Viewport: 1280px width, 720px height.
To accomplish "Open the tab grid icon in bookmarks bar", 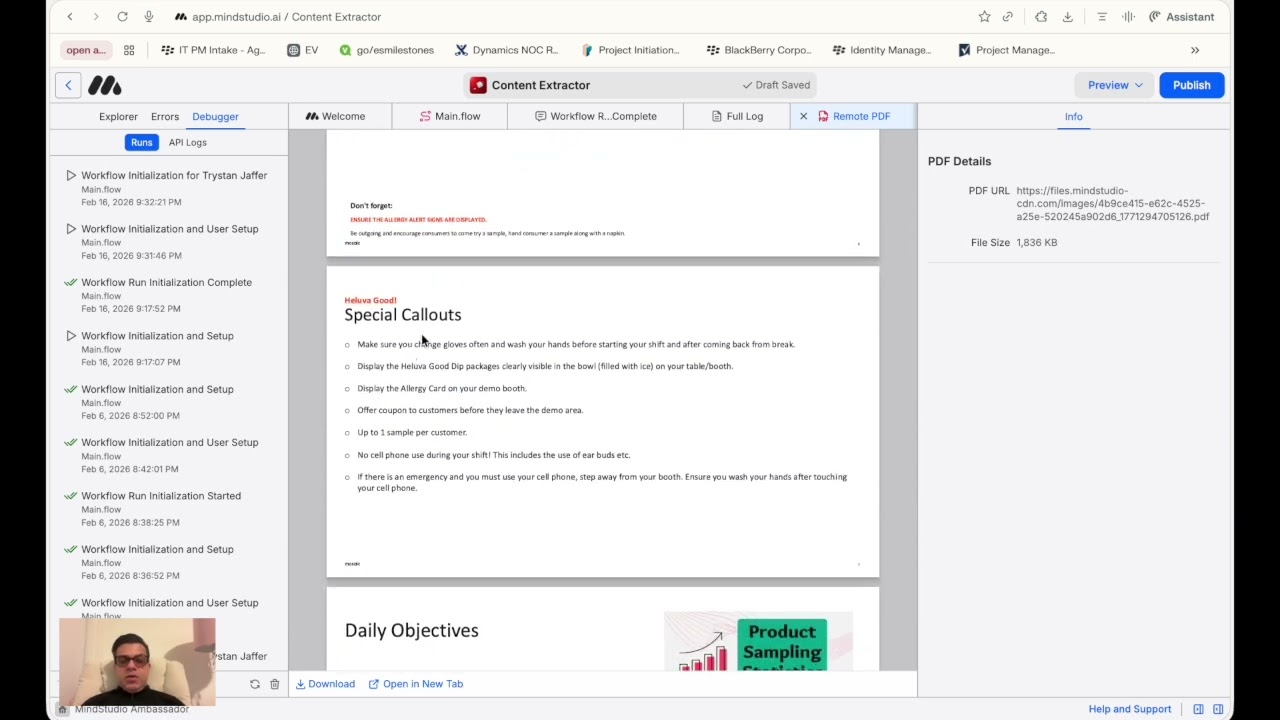I will tap(129, 50).
